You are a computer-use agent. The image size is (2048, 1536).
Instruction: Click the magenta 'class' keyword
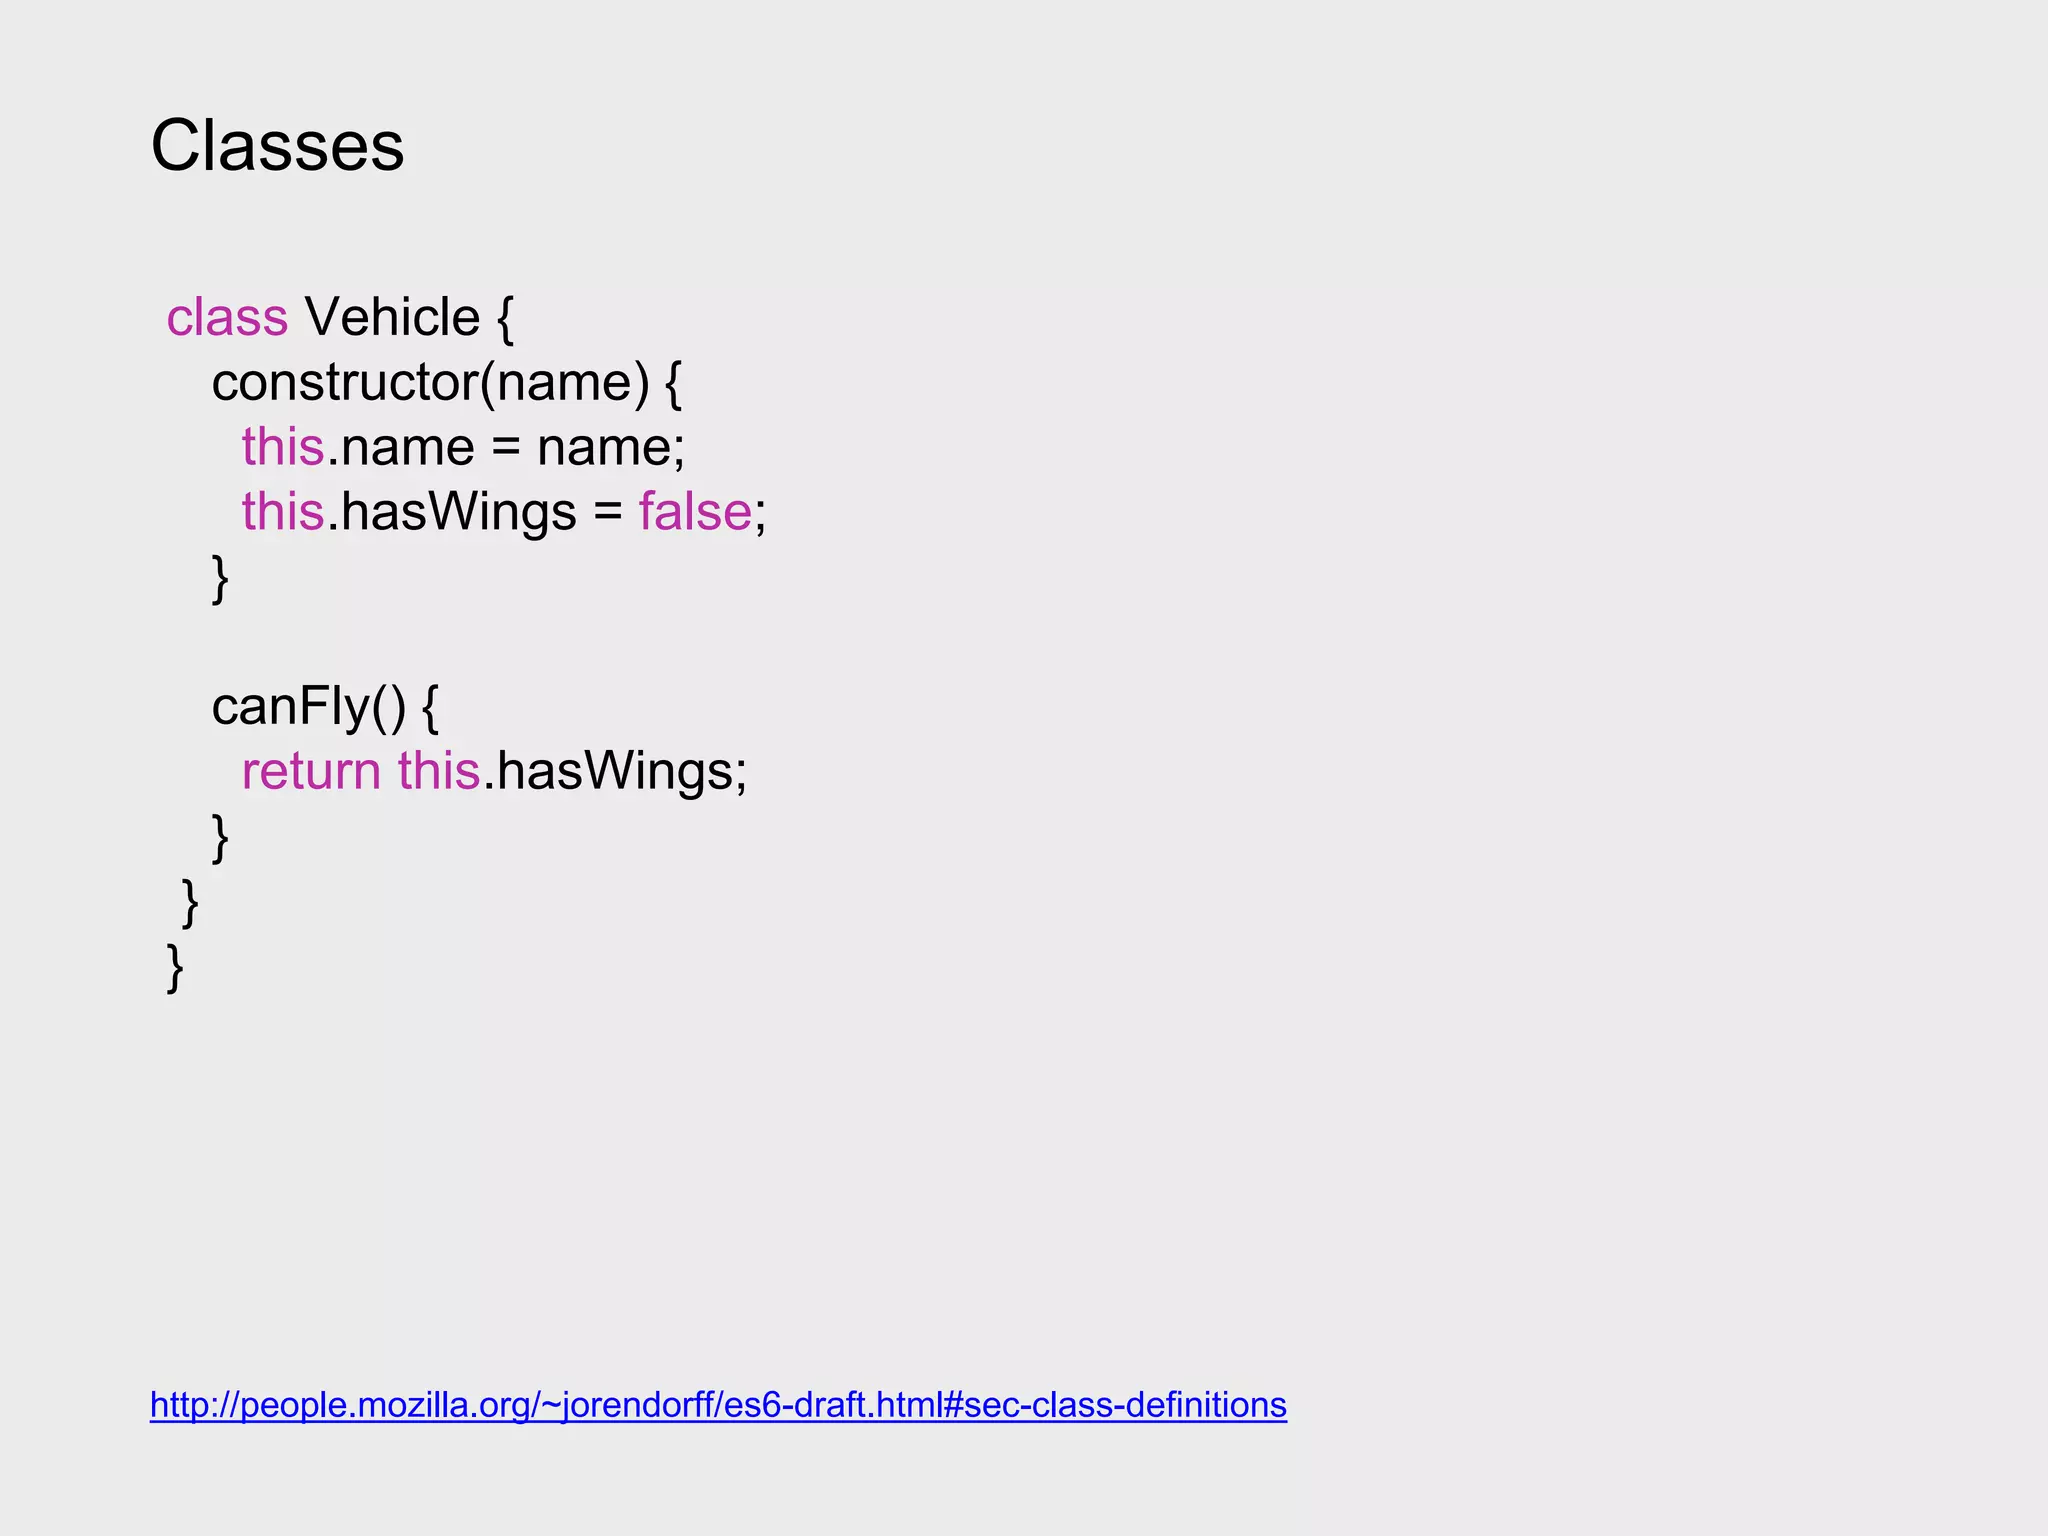click(227, 318)
